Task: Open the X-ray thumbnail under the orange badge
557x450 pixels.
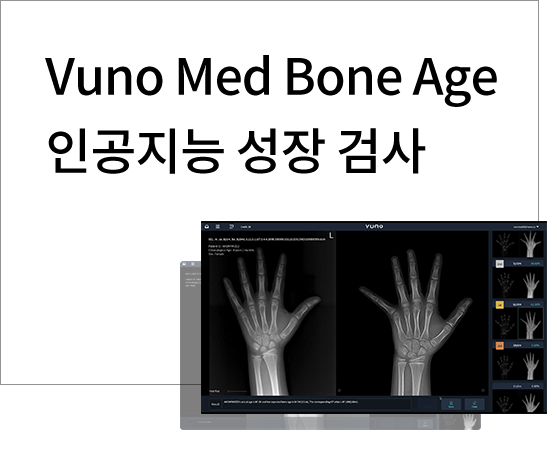Action: 531,365
